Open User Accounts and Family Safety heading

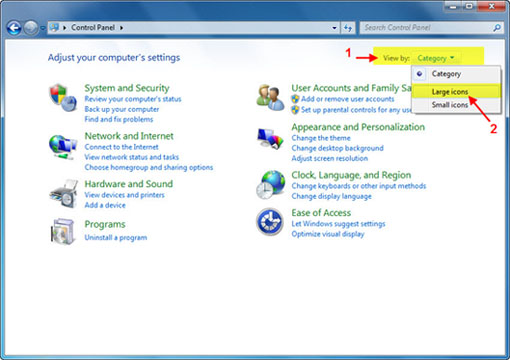pos(351,88)
